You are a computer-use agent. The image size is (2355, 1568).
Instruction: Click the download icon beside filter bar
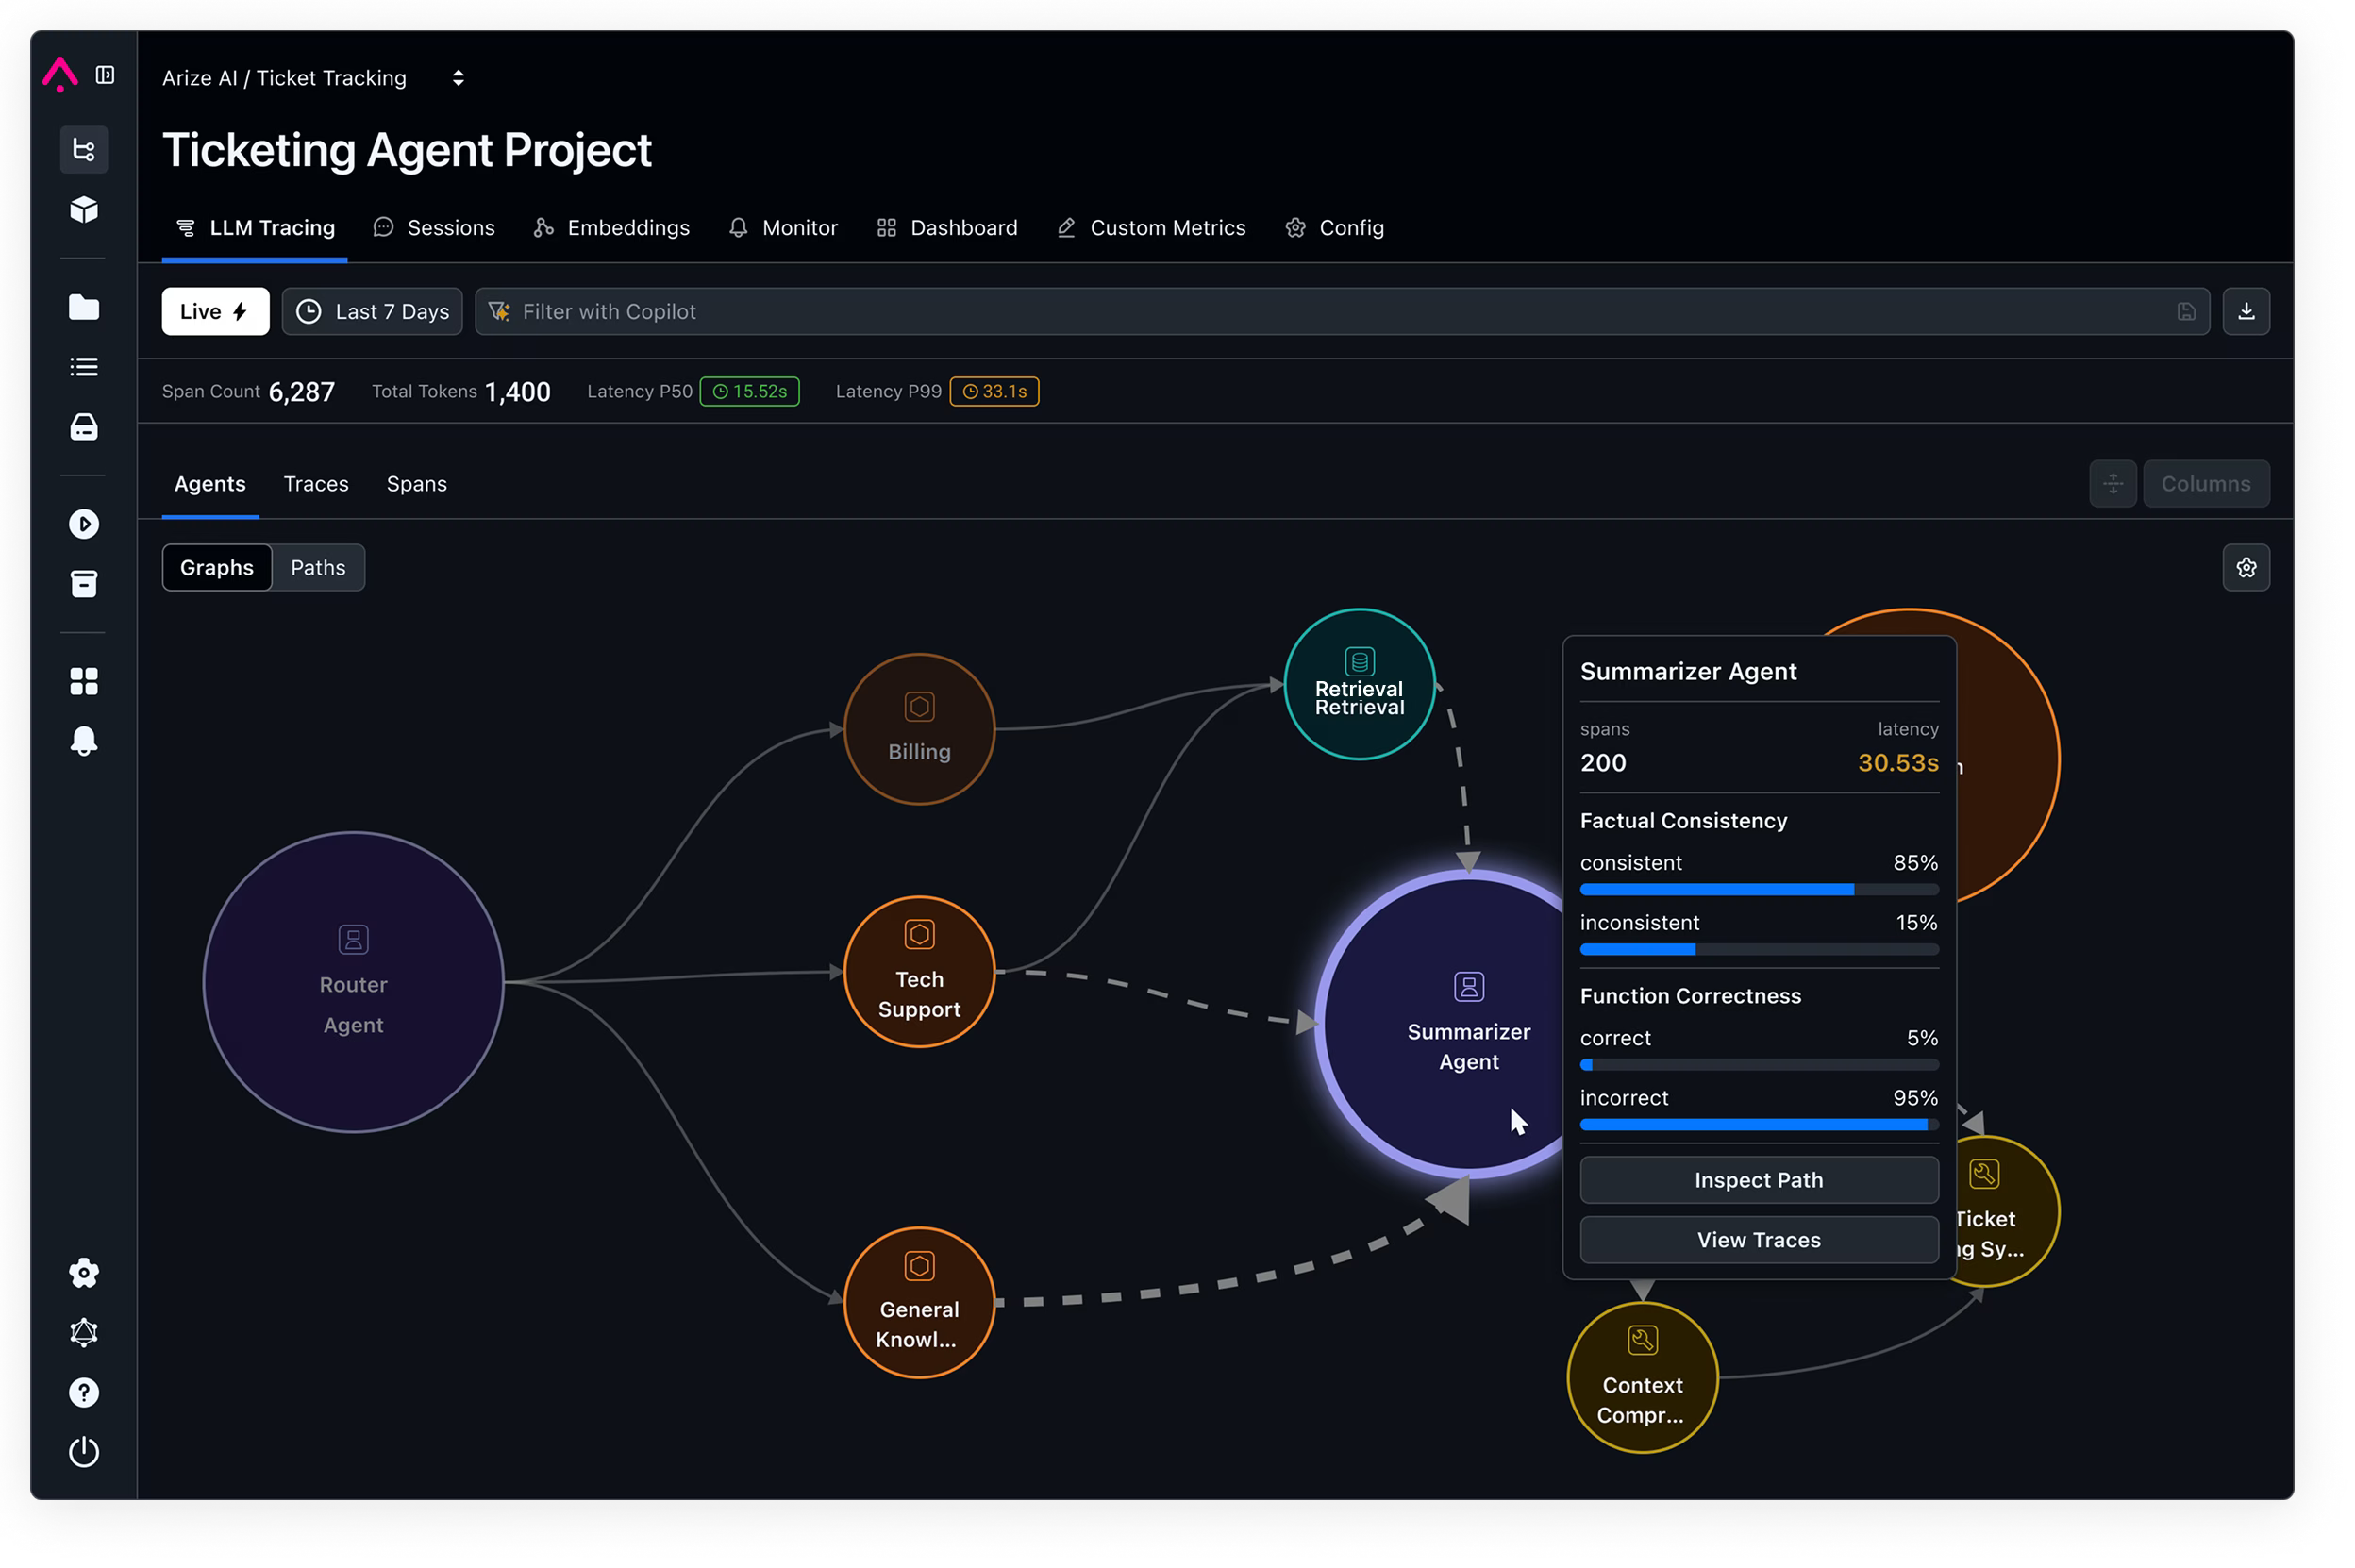pos(2245,311)
